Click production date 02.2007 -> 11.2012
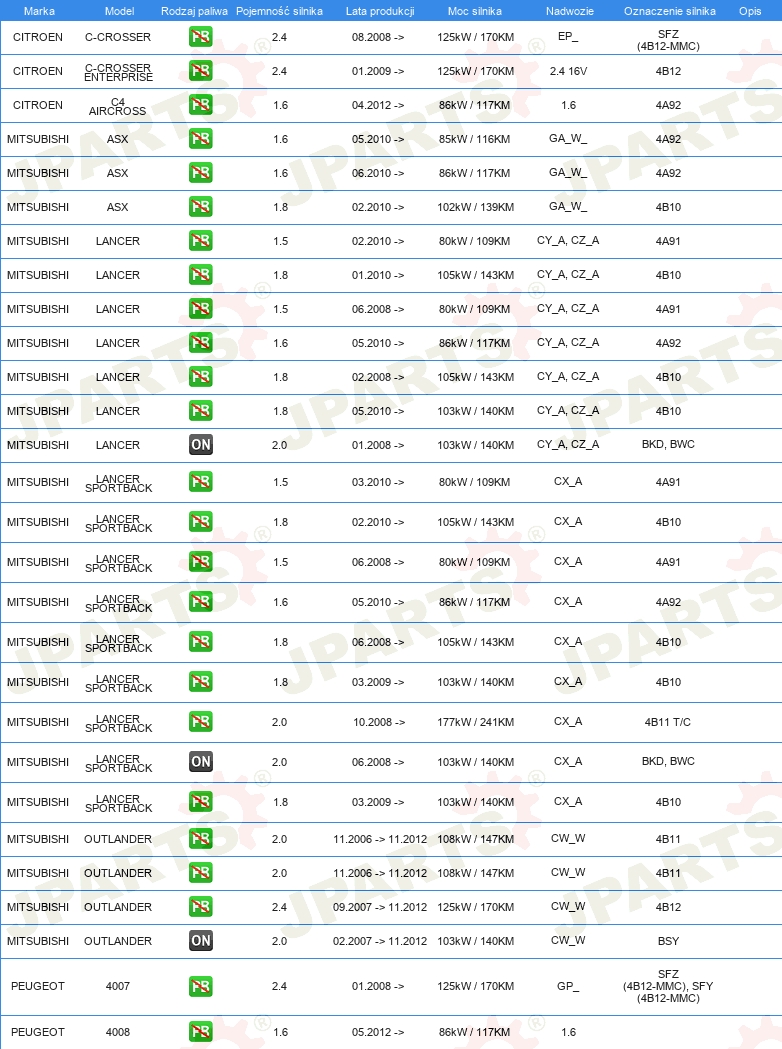 click(x=380, y=941)
